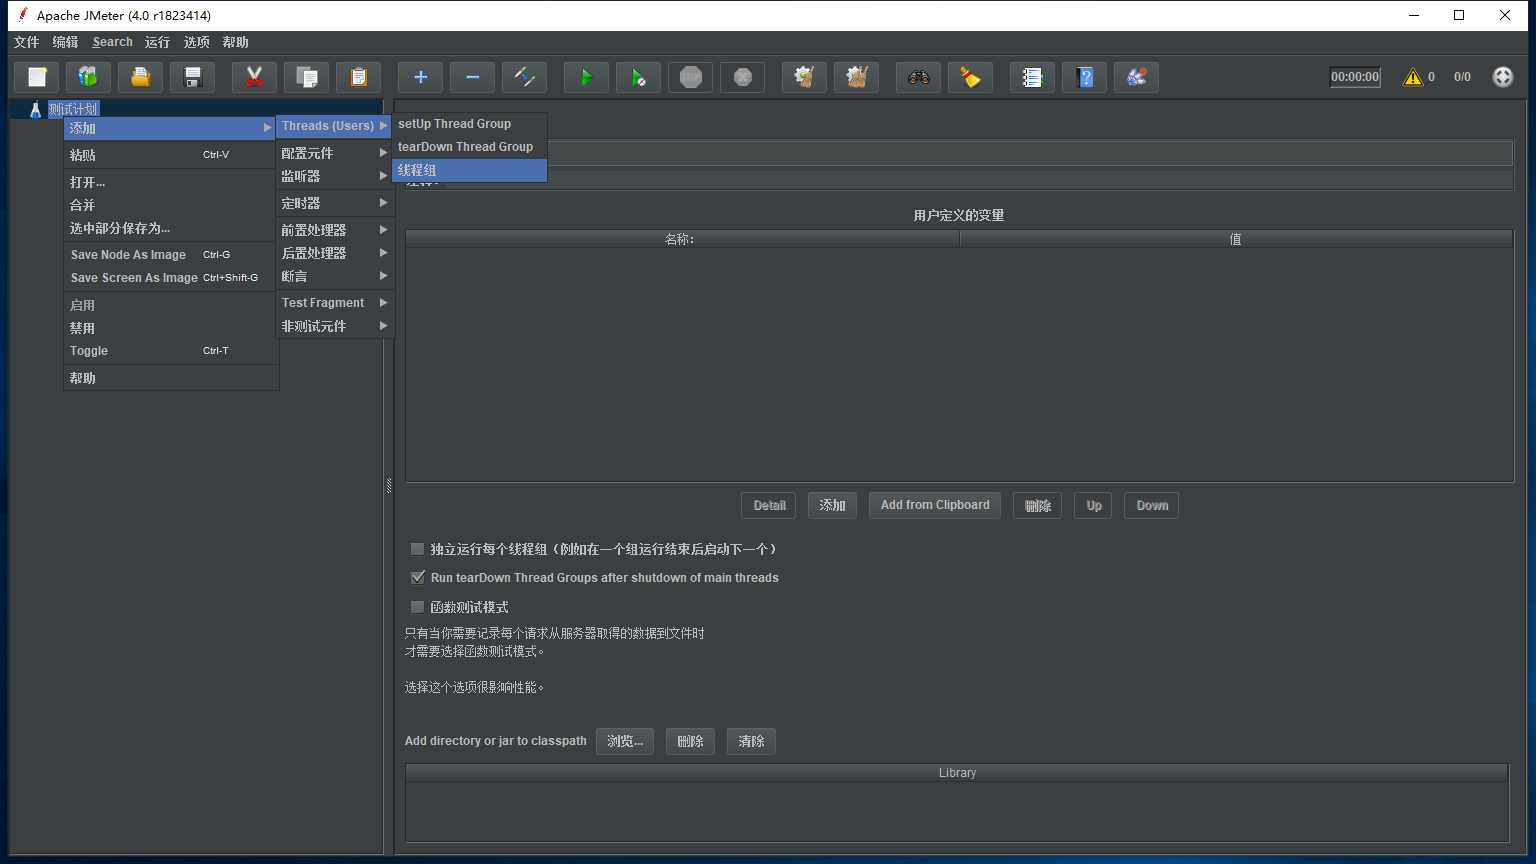Click the Detail button
This screenshot has width=1536, height=864.
[x=769, y=505]
